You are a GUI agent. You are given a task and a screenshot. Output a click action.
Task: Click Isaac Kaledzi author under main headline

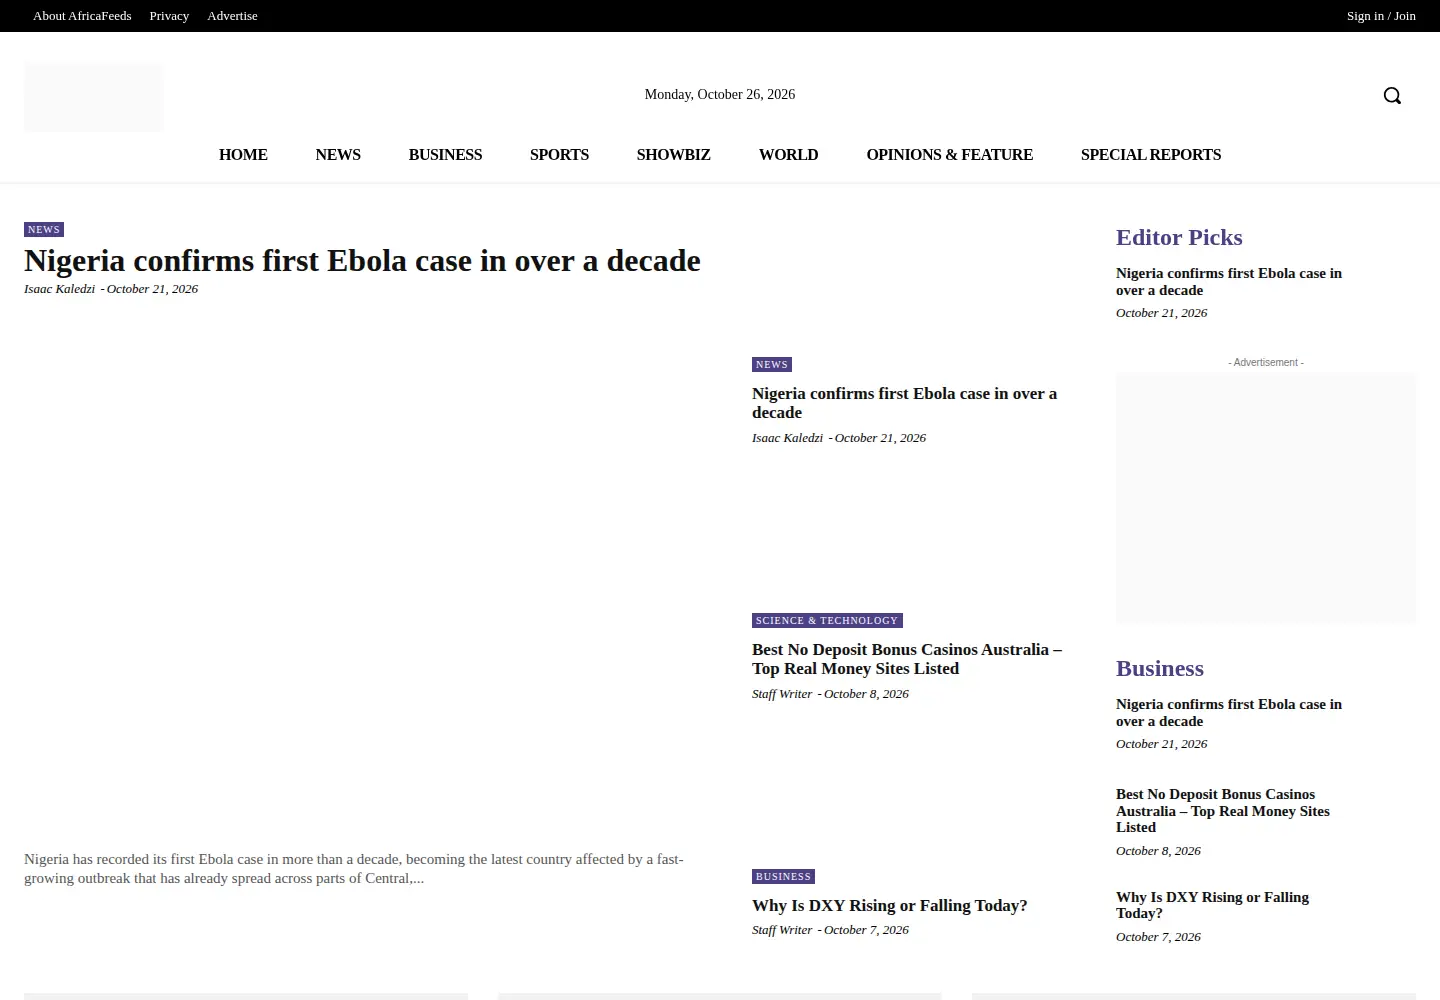coord(59,289)
